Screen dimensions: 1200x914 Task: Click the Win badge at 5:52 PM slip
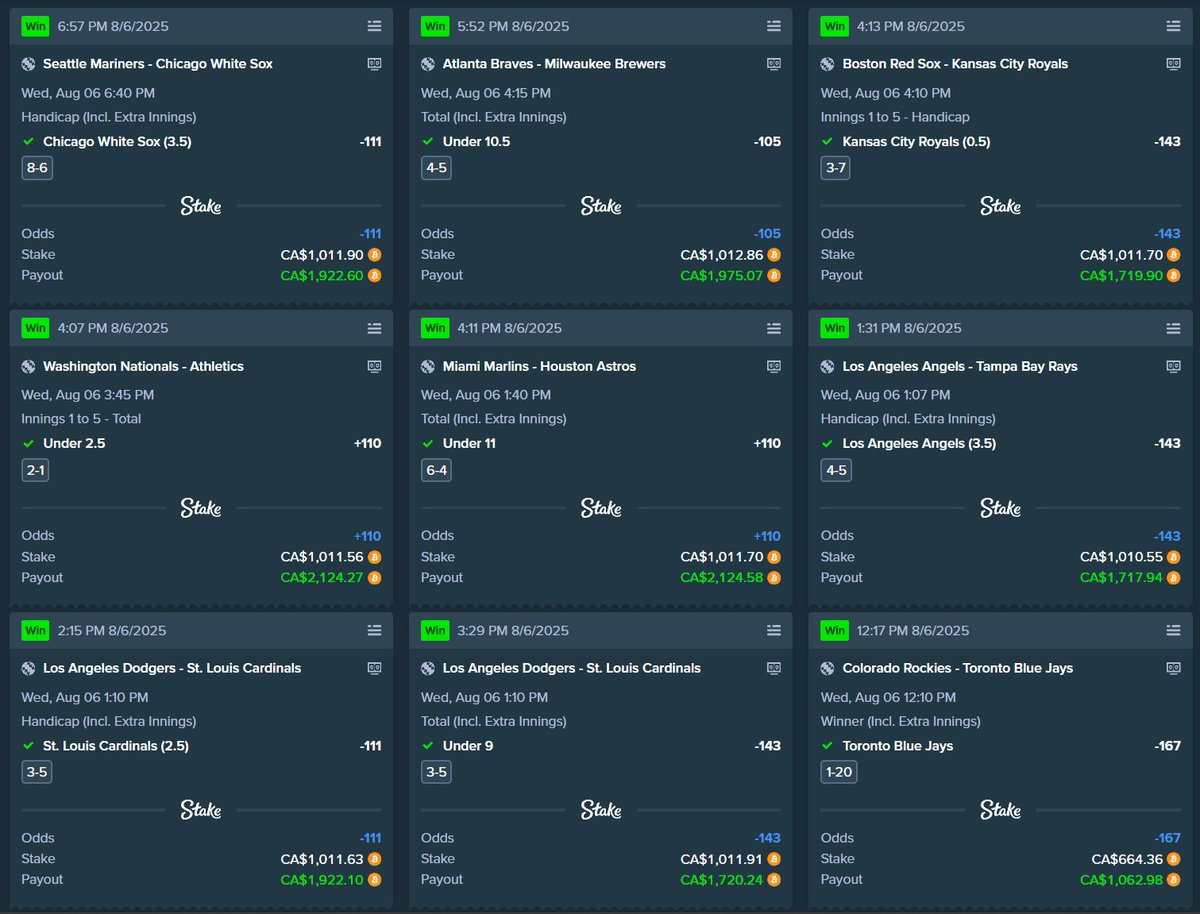436,26
